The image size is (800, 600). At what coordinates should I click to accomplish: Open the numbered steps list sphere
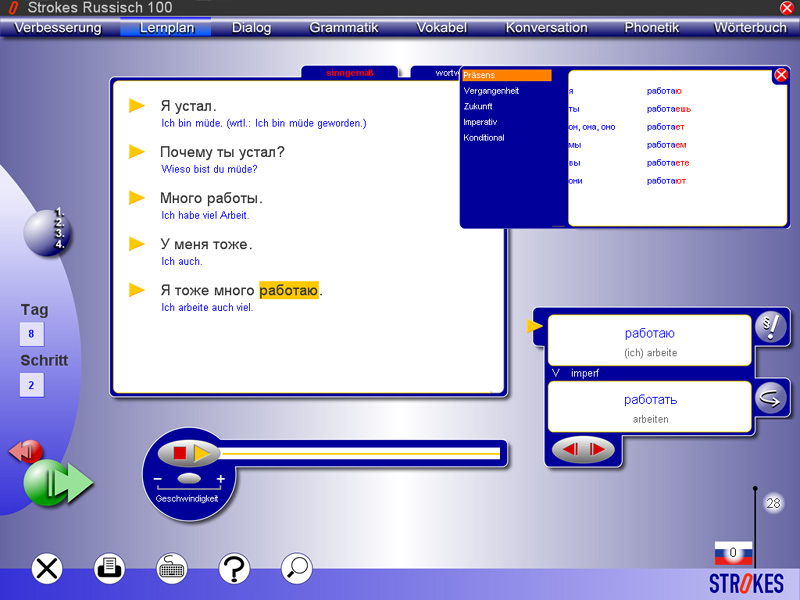tap(47, 232)
